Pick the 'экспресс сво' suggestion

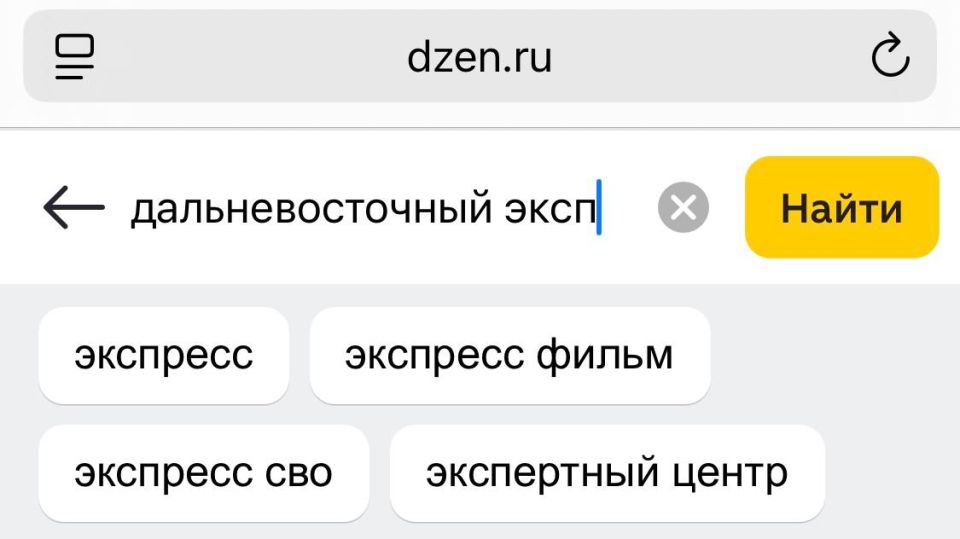tap(203, 473)
